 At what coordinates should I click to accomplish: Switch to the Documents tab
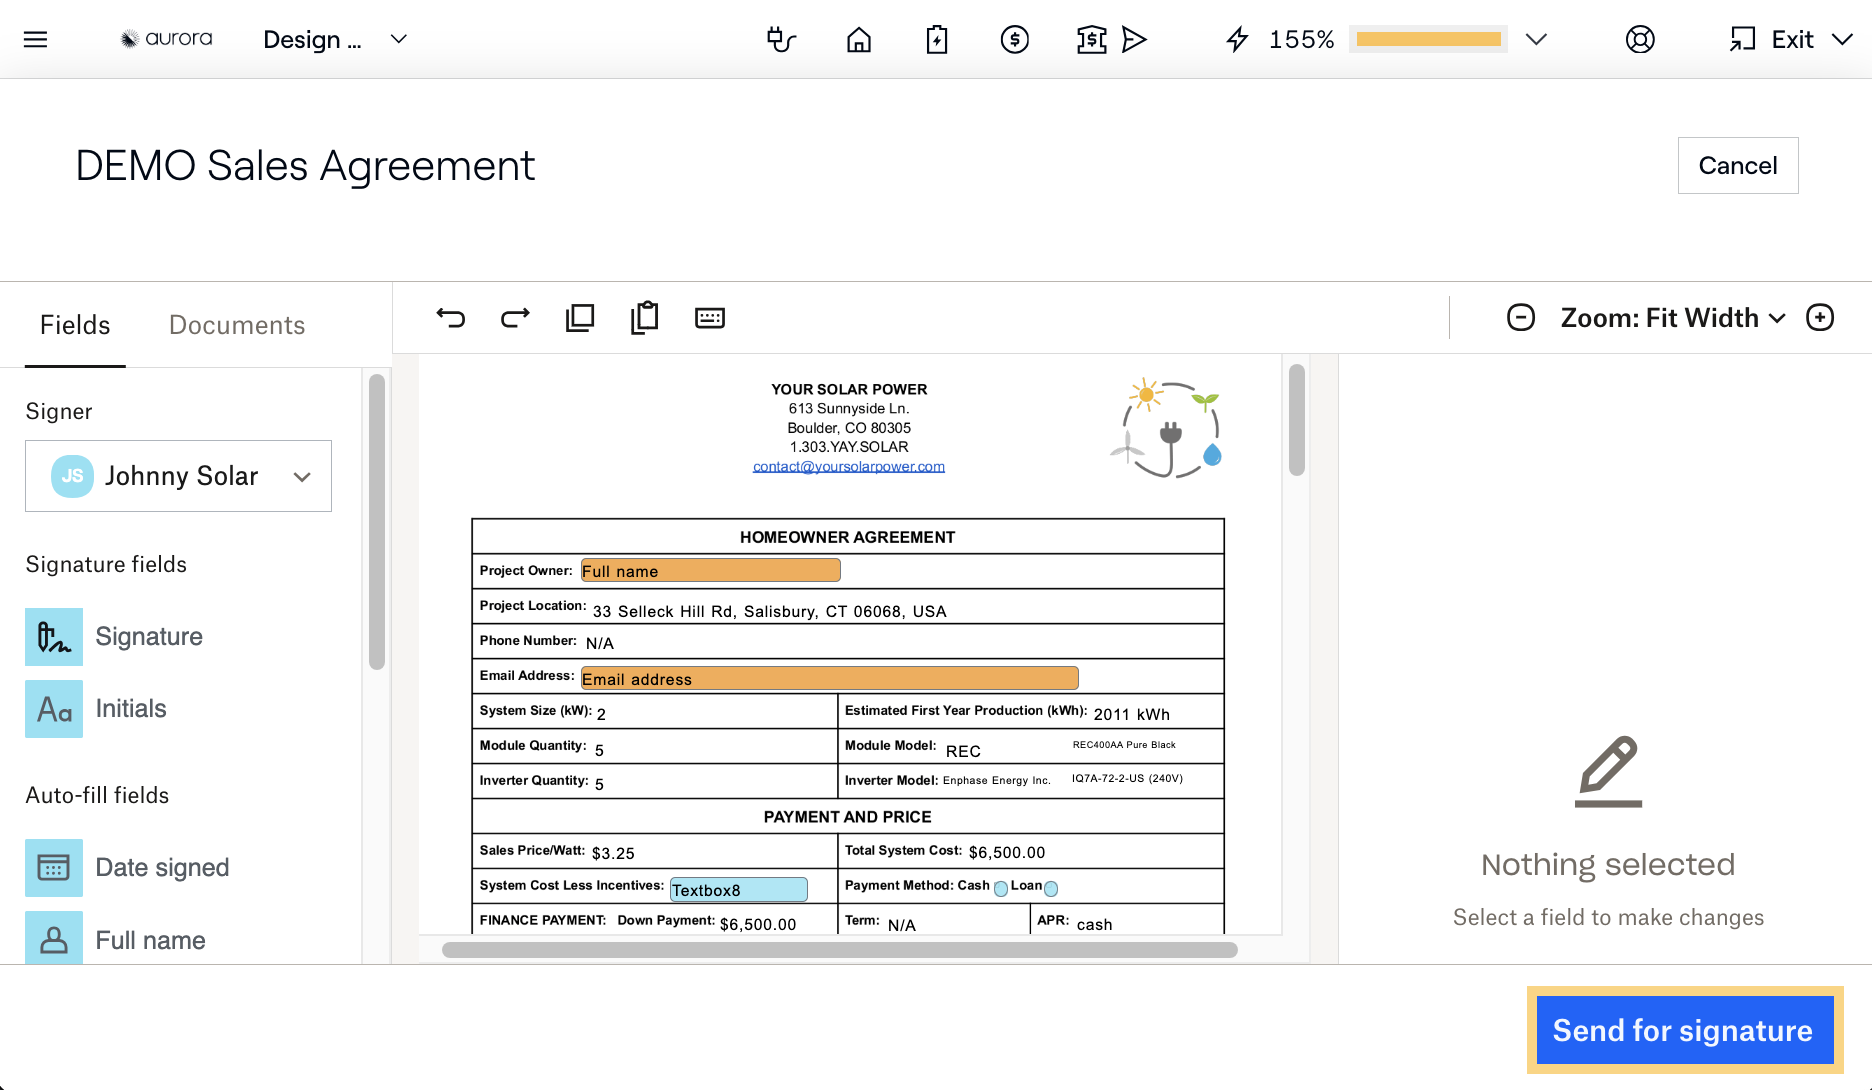click(237, 325)
